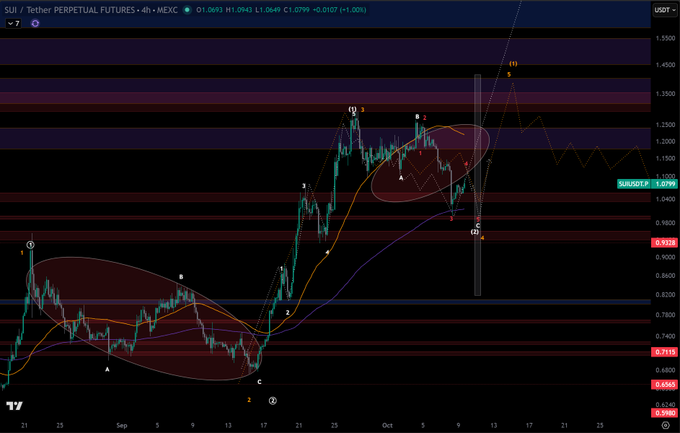Viewport: 680px width, 433px height.
Task: Click the red 0.6565 price label
Action: [x=664, y=384]
